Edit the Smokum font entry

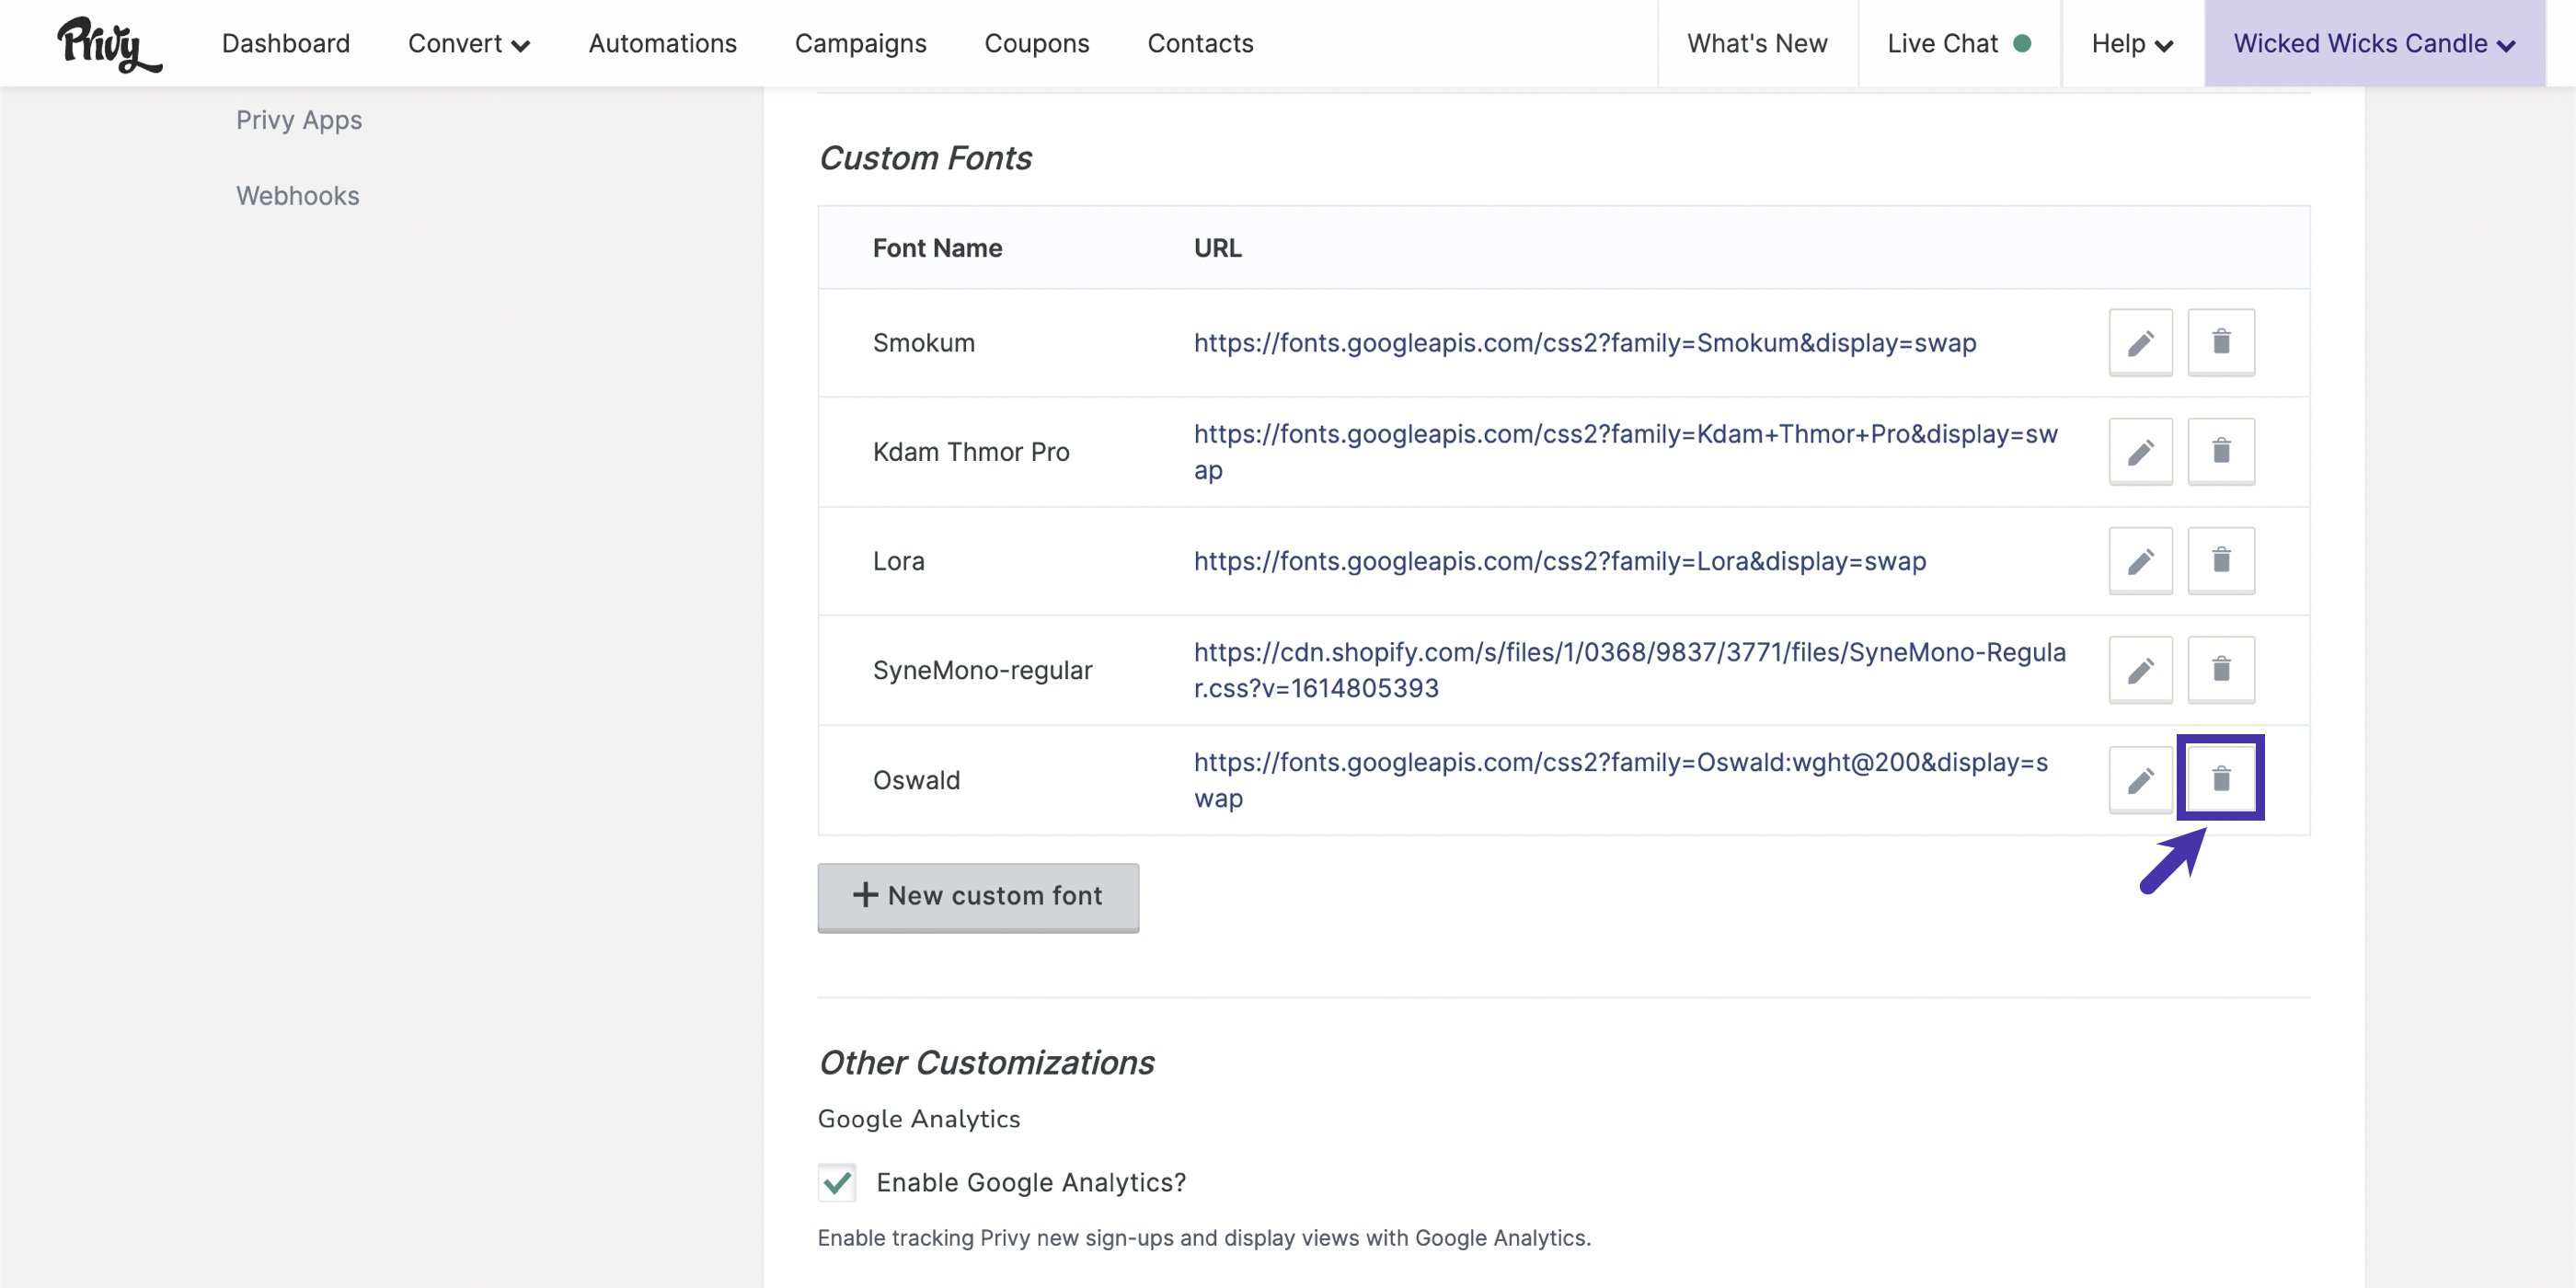pyautogui.click(x=2140, y=343)
